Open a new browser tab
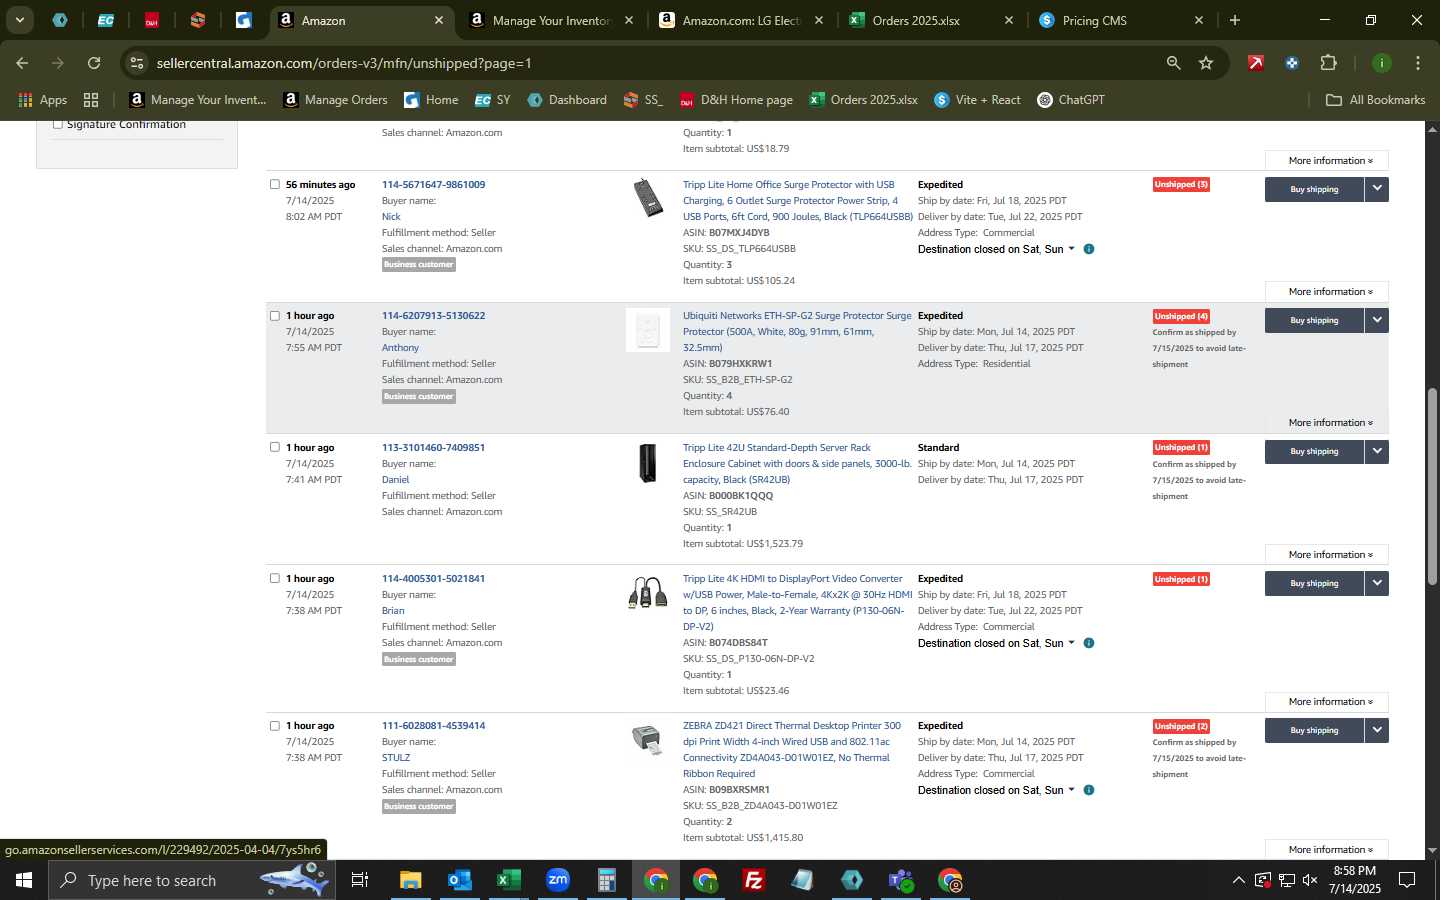 1235,20
